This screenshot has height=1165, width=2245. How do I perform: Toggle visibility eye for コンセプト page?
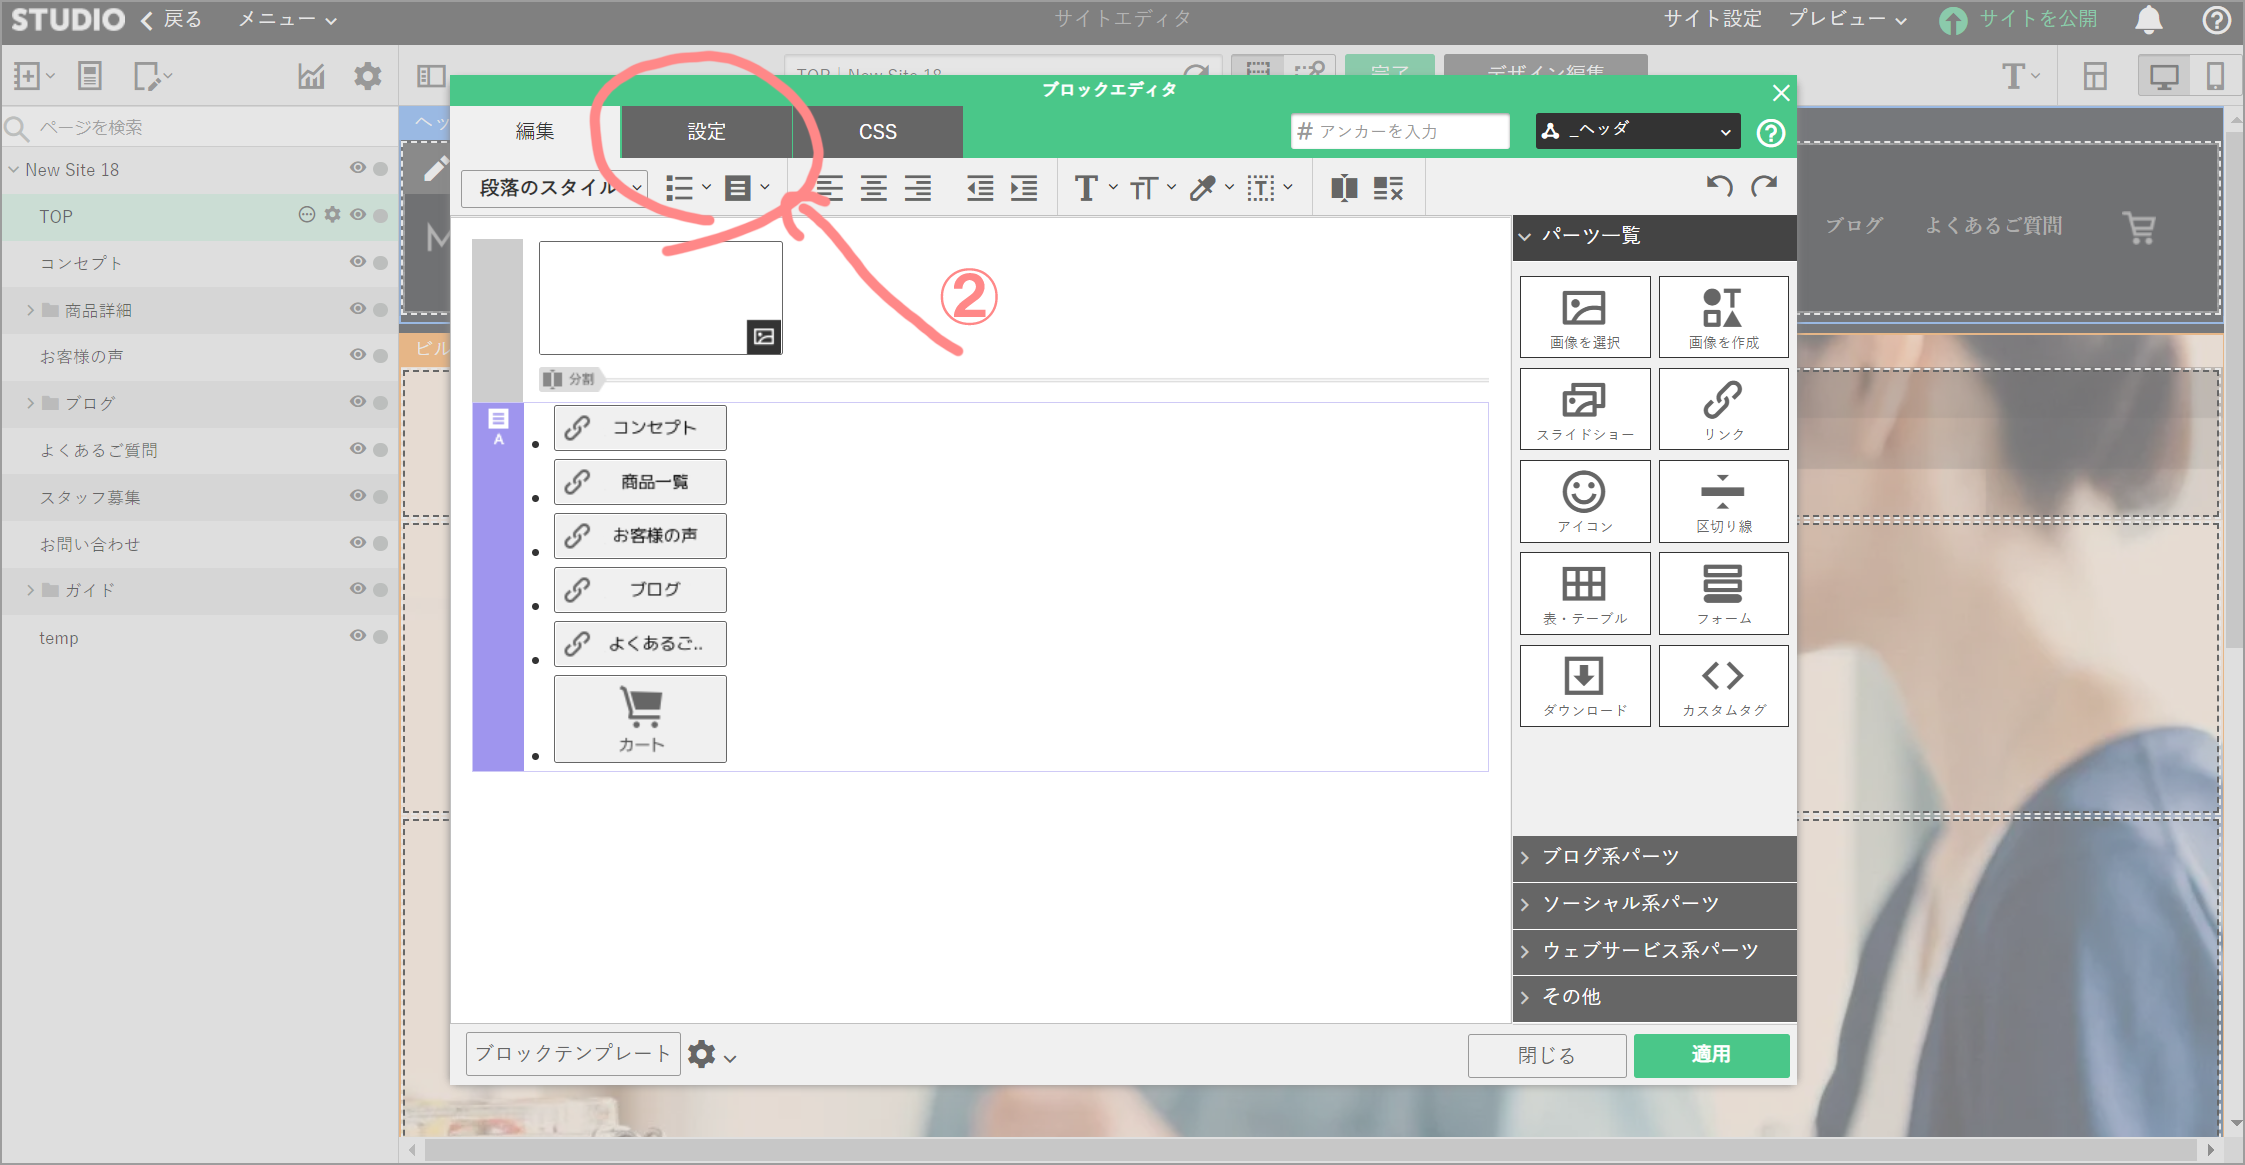click(357, 262)
